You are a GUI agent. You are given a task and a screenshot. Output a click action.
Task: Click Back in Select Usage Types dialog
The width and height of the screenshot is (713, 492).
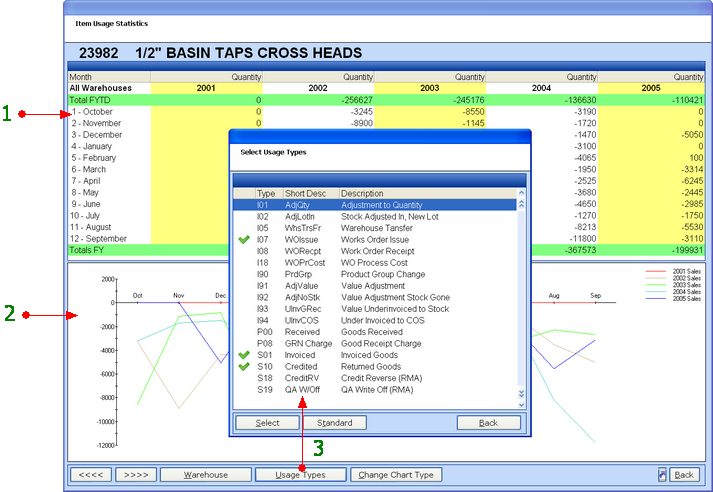pyautogui.click(x=488, y=423)
